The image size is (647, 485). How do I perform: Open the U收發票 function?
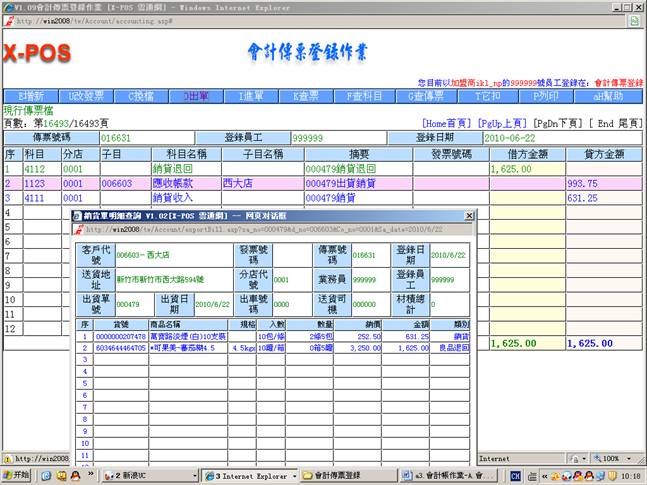(x=87, y=96)
